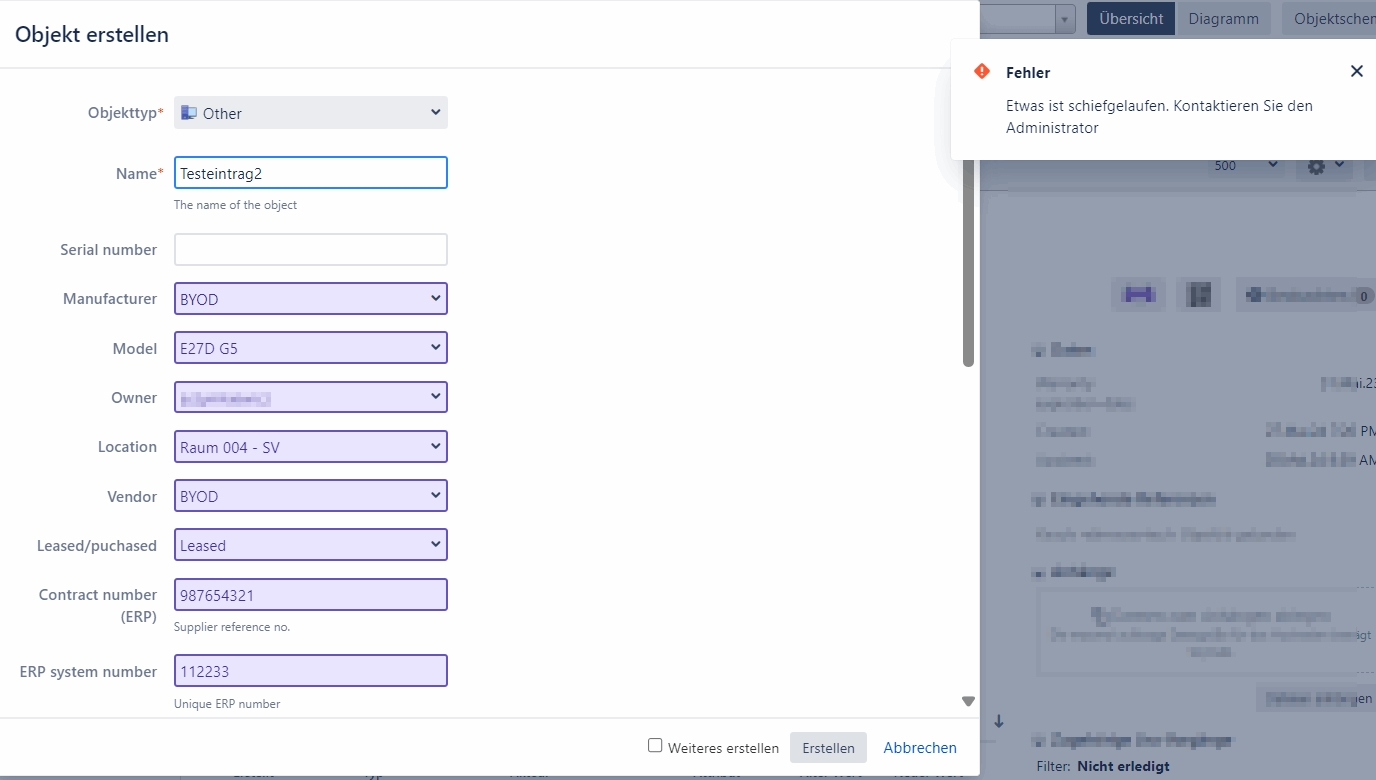Viewport: 1376px width, 780px height.
Task: Click the Contract number (ERP) field
Action: pos(311,595)
